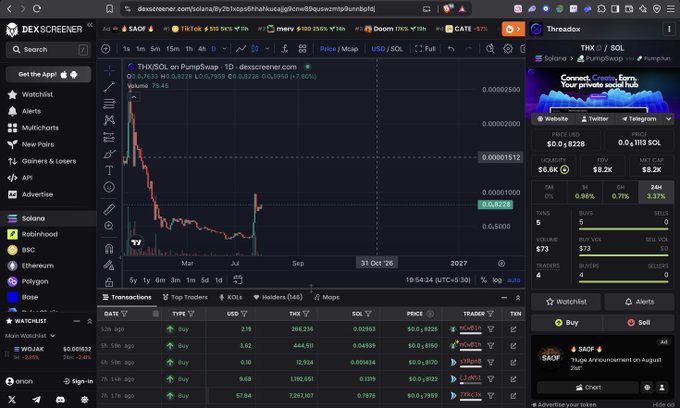Open the emoji icons tool

[x=109, y=187]
